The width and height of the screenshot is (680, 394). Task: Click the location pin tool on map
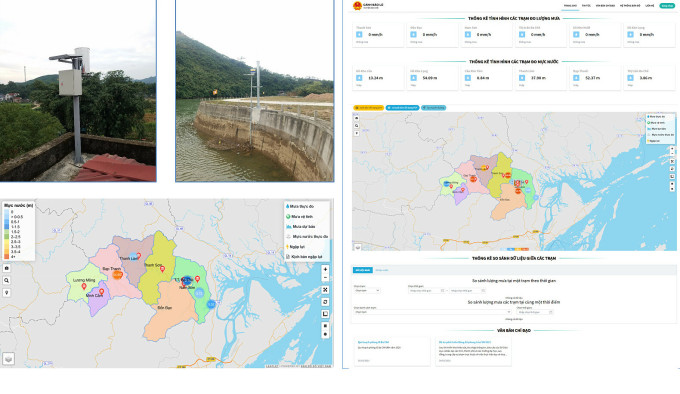point(7,293)
